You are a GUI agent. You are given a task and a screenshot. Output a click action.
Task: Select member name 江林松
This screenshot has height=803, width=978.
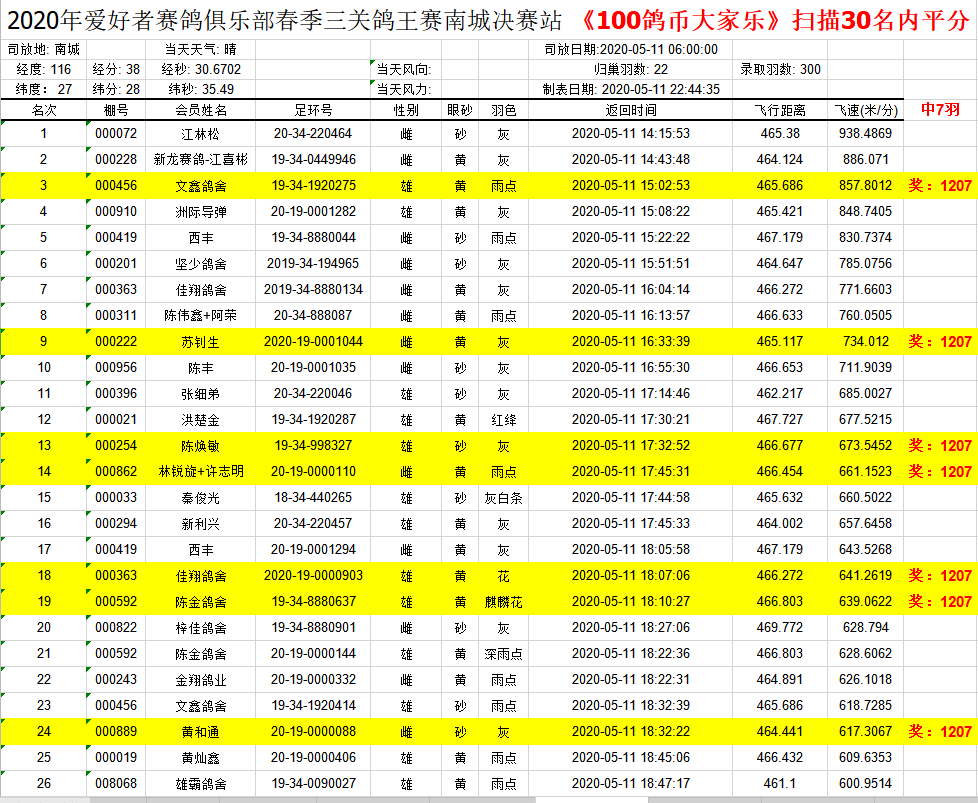[x=201, y=134]
